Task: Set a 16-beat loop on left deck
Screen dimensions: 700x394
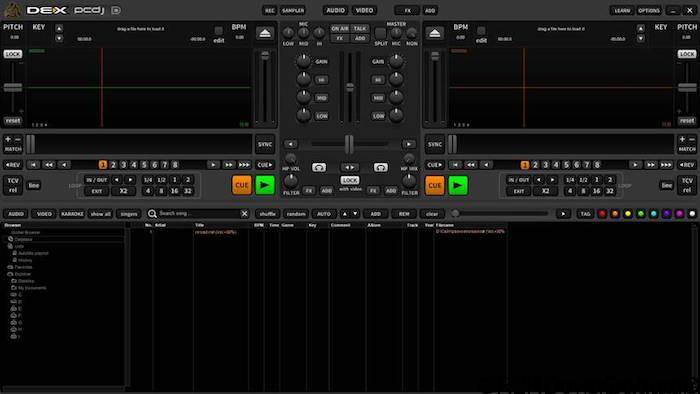Action: 175,191
